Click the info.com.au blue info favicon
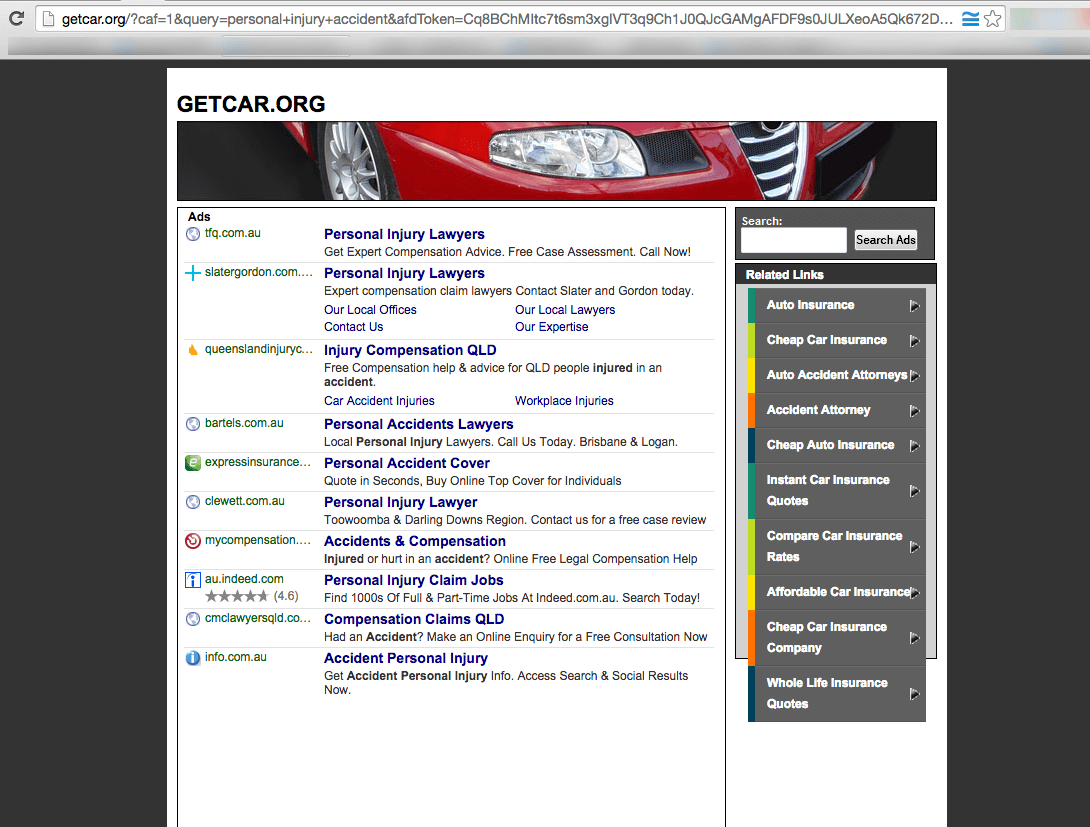The height and width of the screenshot is (827, 1090). pyautogui.click(x=192, y=657)
